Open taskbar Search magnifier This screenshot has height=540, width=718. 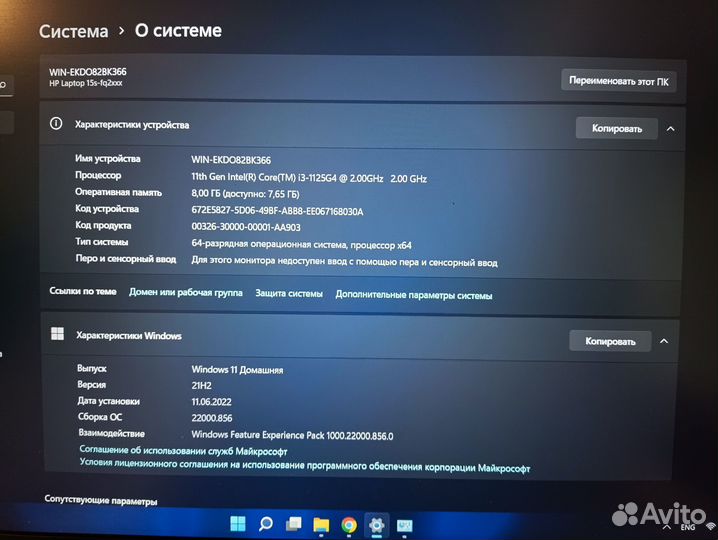click(266, 524)
